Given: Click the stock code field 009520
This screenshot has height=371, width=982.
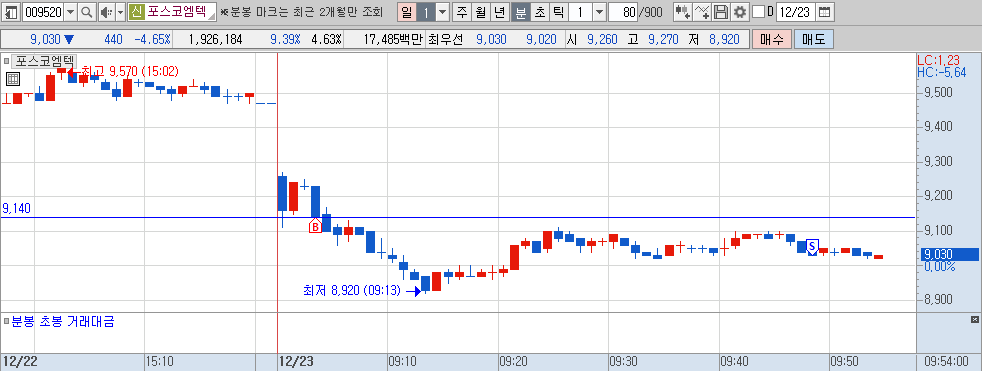Looking at the screenshot, I should point(43,11).
